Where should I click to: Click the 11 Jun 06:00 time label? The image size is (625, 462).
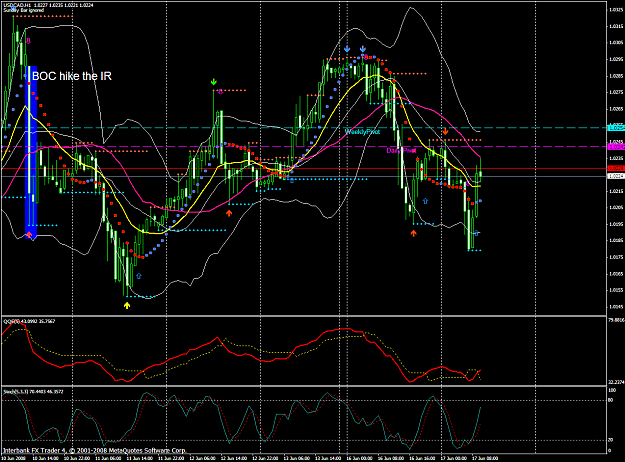coord(108,458)
